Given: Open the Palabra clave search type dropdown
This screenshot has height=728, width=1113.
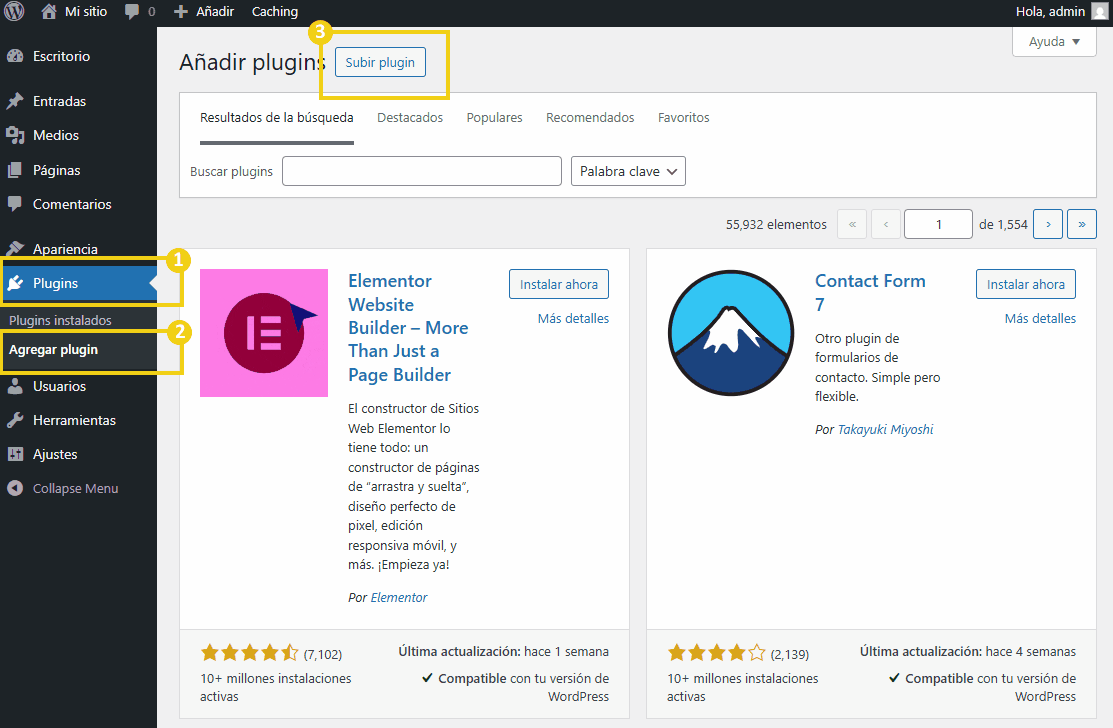Looking at the screenshot, I should pos(628,171).
